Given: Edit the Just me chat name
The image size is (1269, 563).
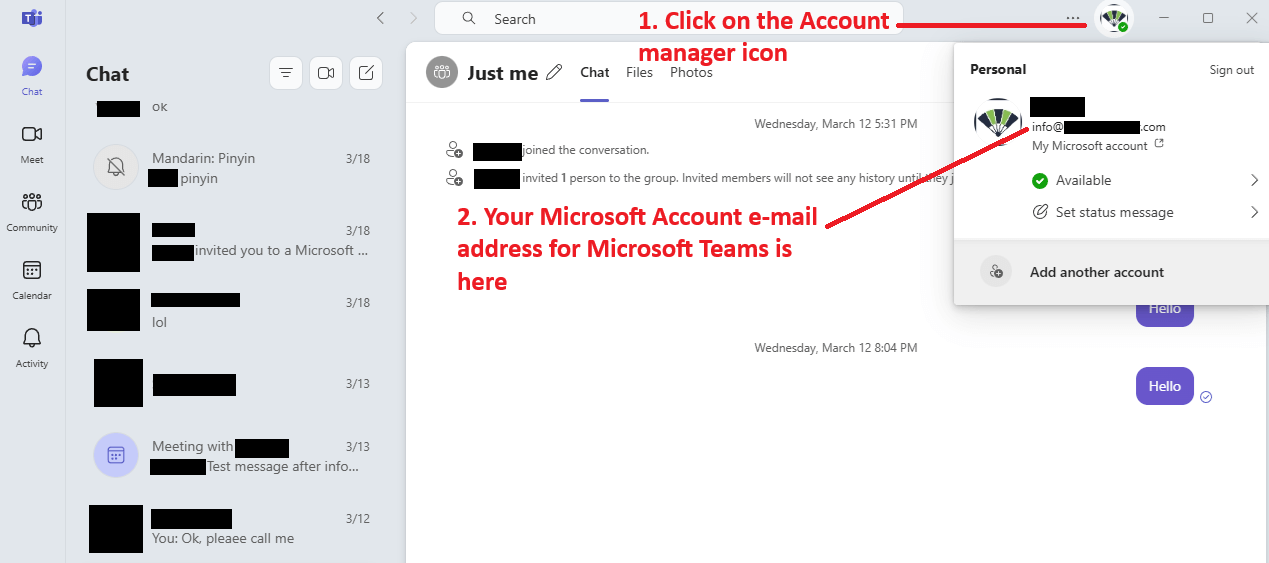Looking at the screenshot, I should (x=555, y=72).
